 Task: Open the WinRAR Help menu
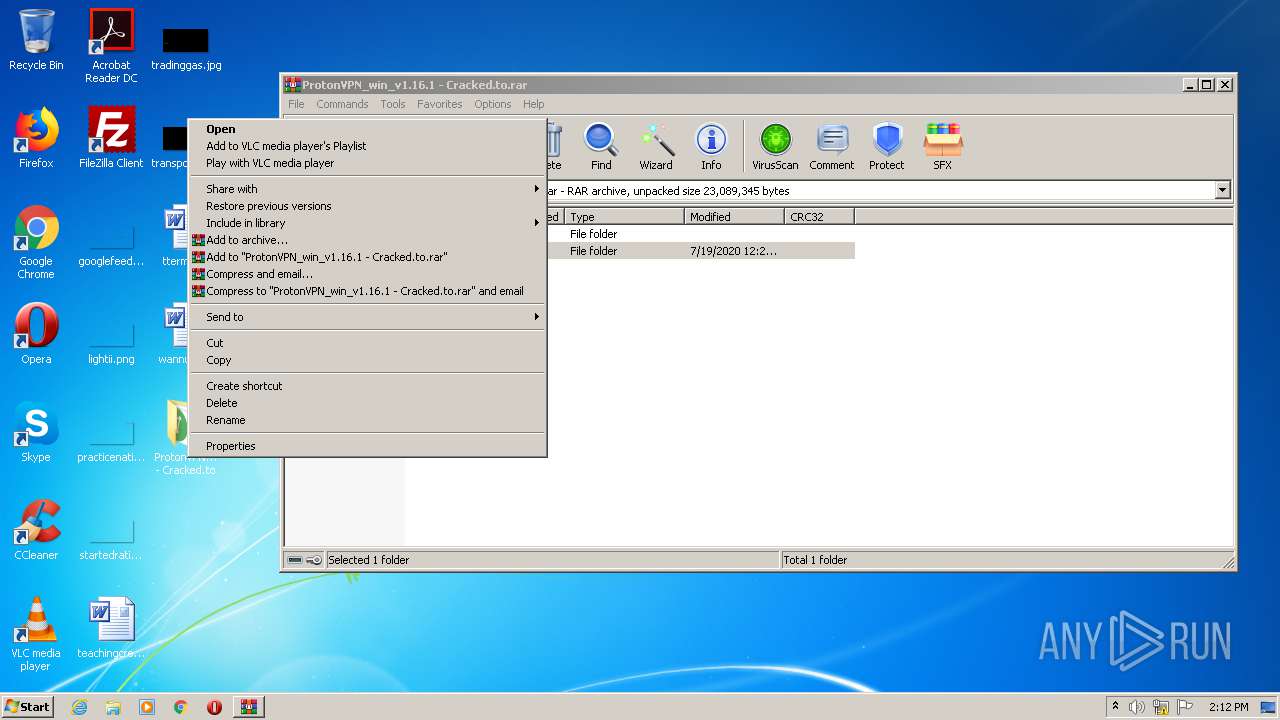point(534,104)
